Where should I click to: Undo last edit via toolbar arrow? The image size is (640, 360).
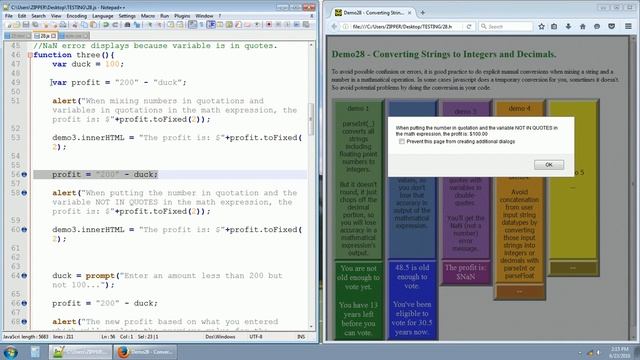click(106, 25)
